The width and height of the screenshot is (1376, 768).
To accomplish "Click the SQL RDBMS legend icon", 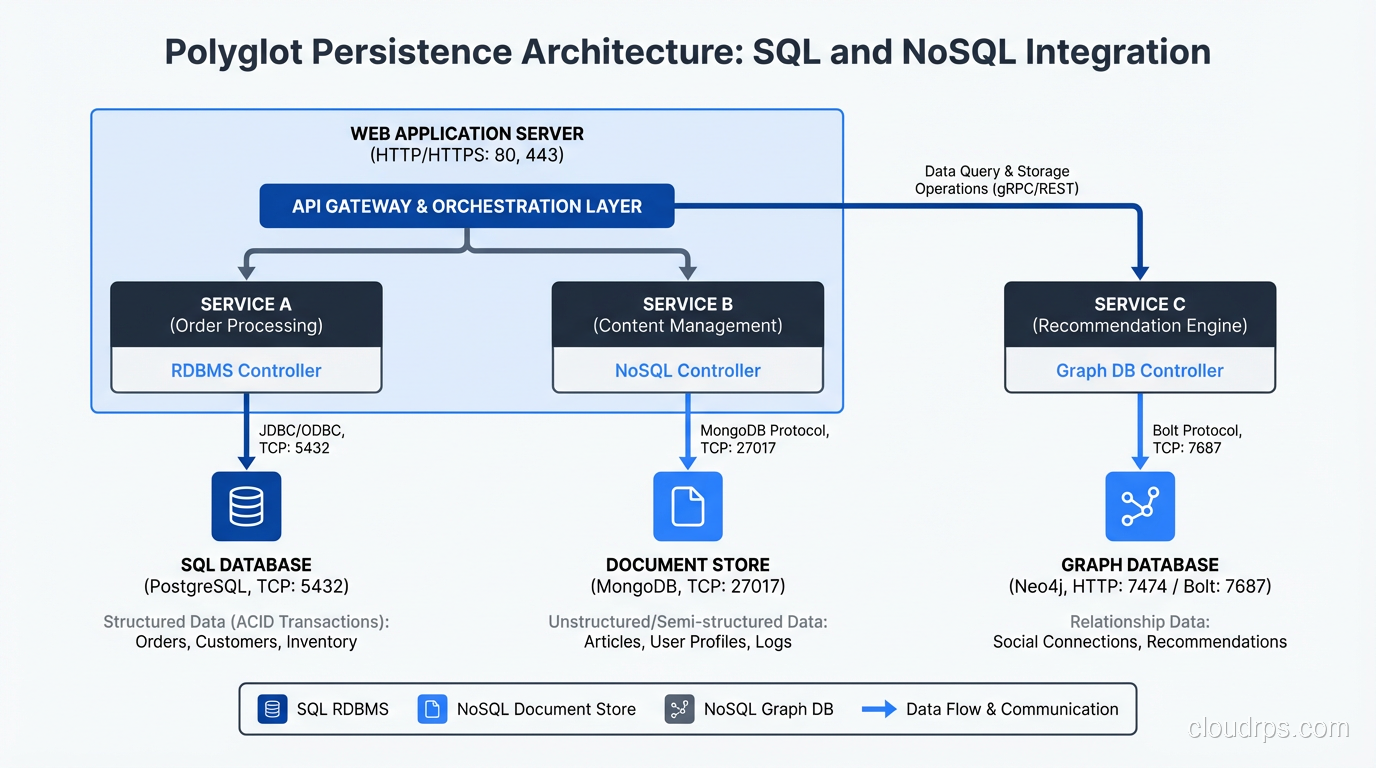I will pyautogui.click(x=271, y=709).
